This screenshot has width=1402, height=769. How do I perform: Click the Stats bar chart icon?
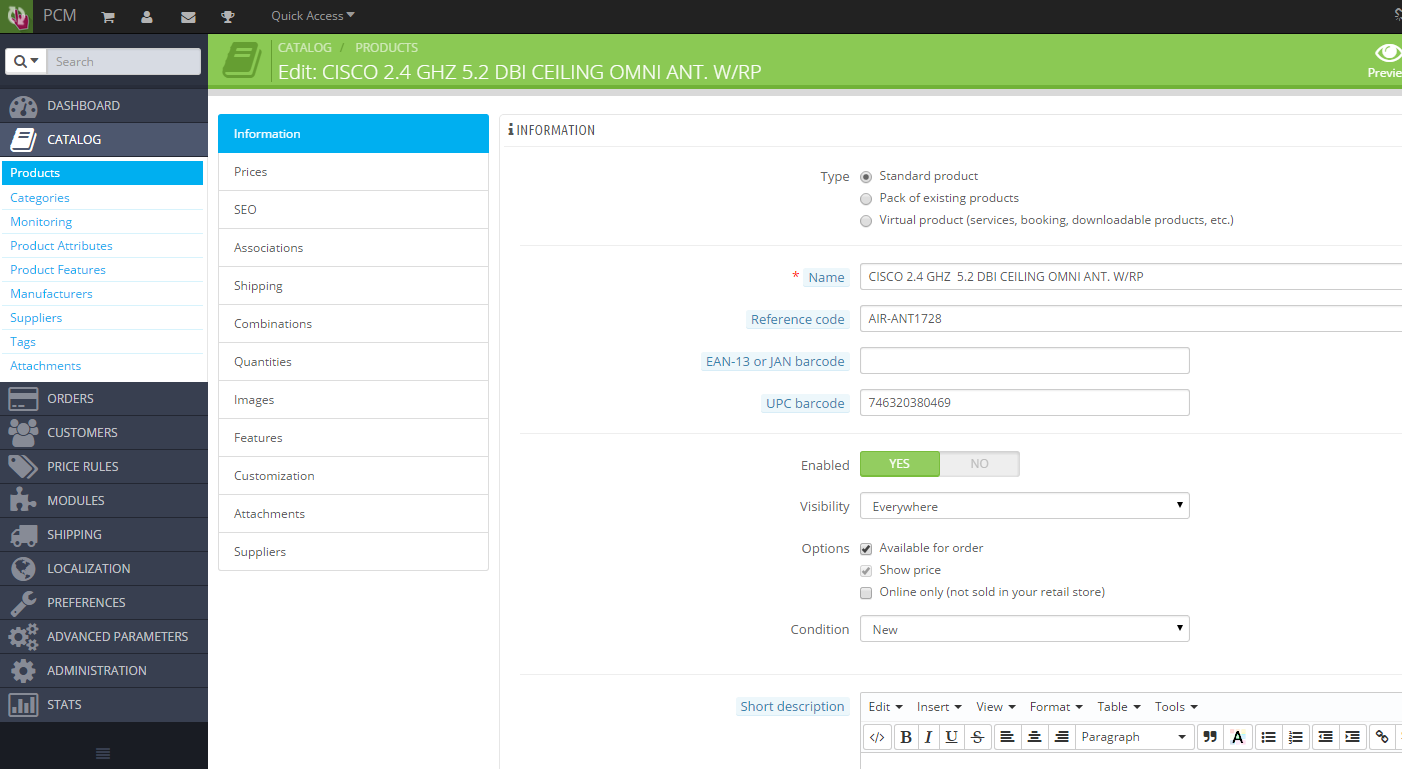coord(23,705)
